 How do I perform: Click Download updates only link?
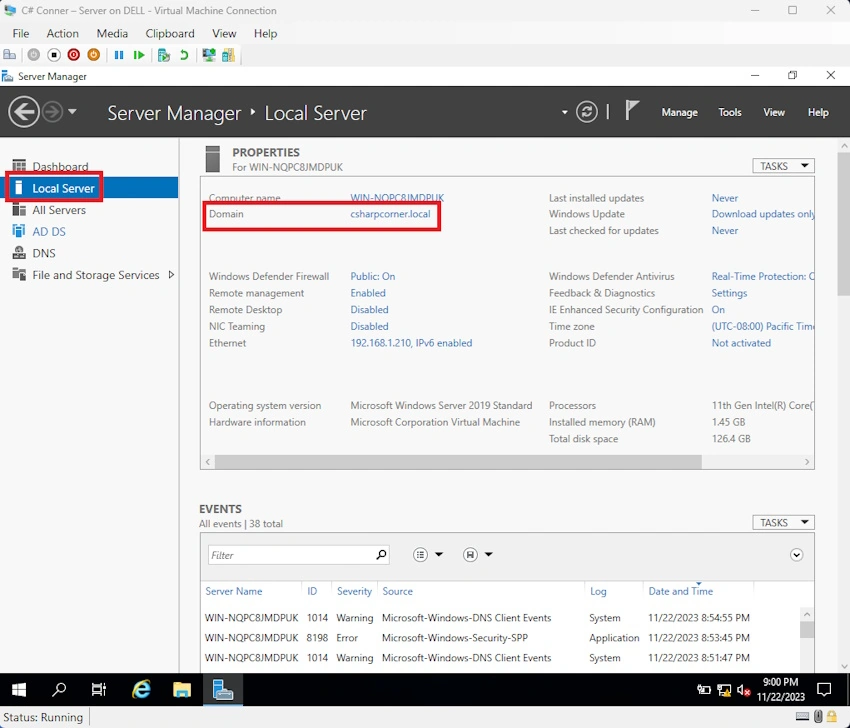pos(763,214)
